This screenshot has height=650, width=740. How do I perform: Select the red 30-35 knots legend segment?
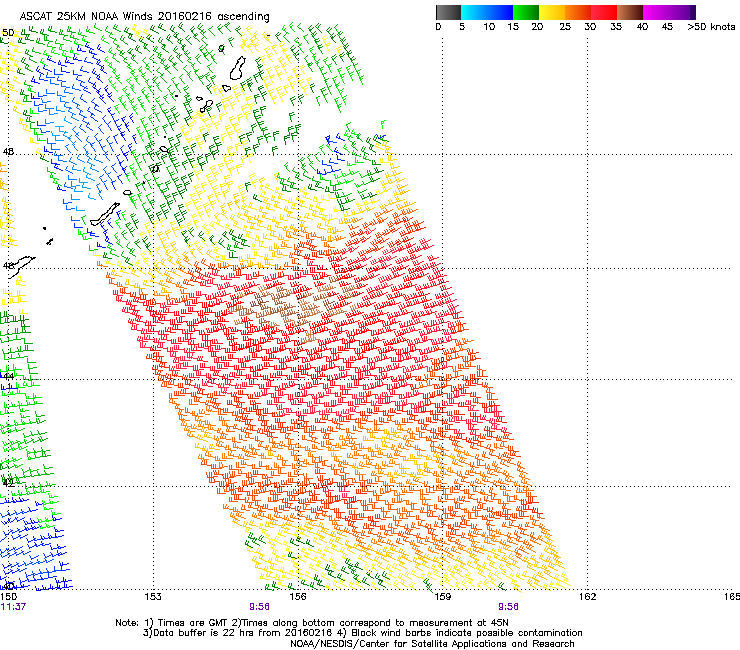[604, 12]
